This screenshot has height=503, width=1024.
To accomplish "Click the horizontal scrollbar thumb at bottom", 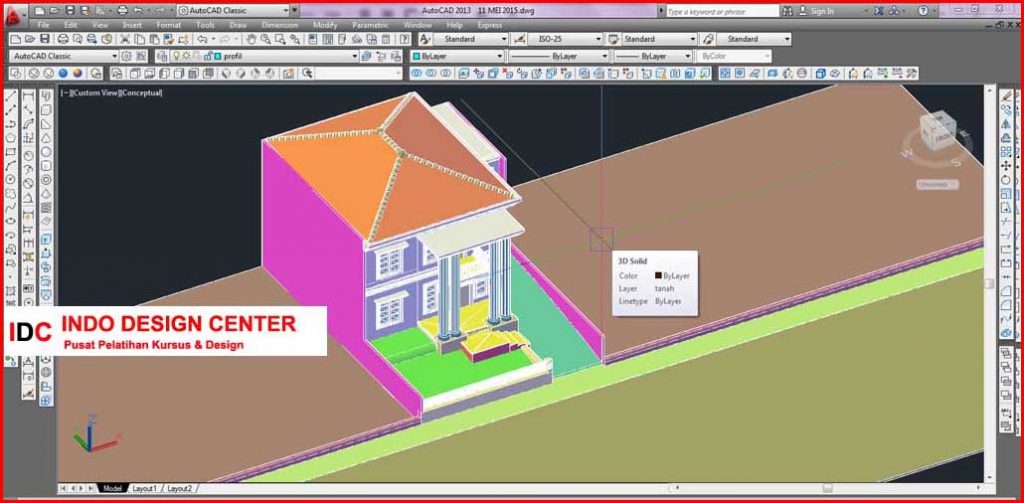I will click(827, 488).
